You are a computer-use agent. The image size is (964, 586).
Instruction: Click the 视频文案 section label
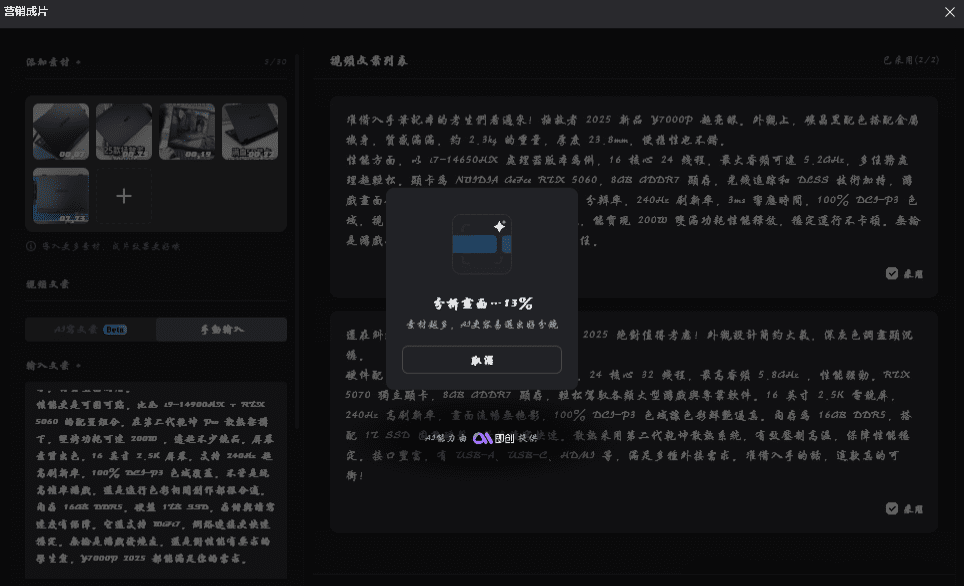coord(48,284)
